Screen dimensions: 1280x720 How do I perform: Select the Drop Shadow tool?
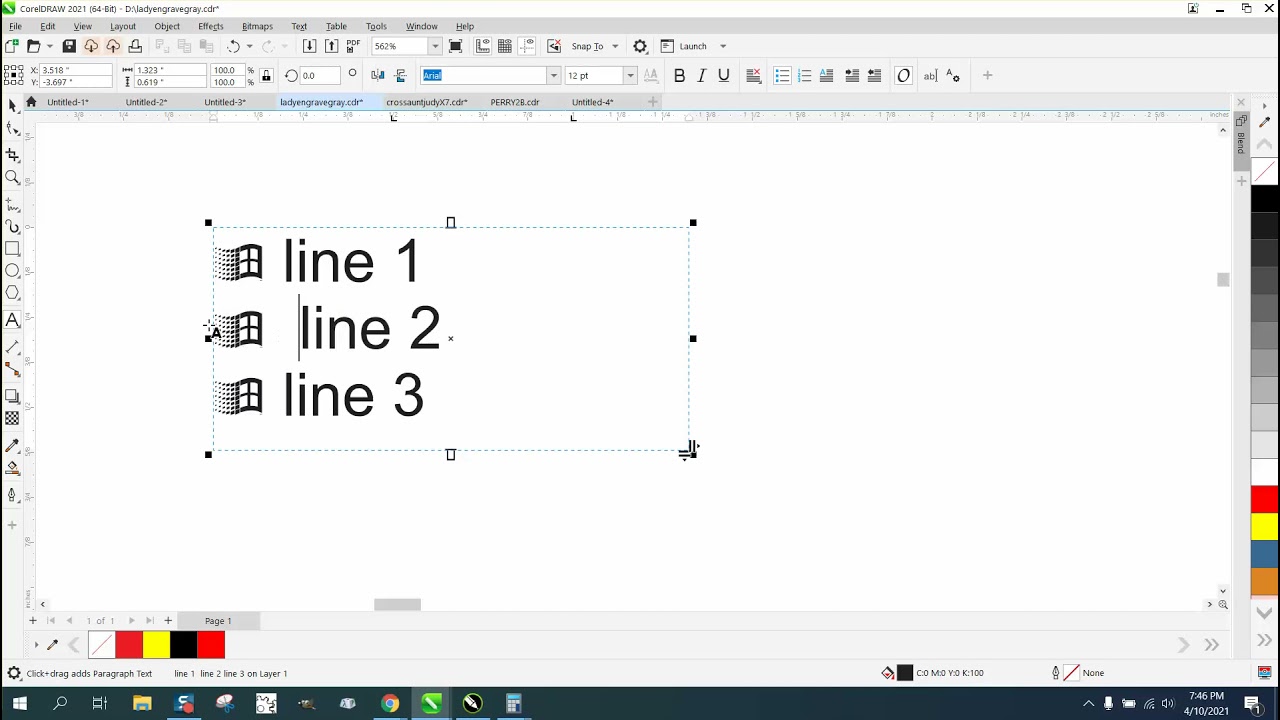tap(12, 396)
